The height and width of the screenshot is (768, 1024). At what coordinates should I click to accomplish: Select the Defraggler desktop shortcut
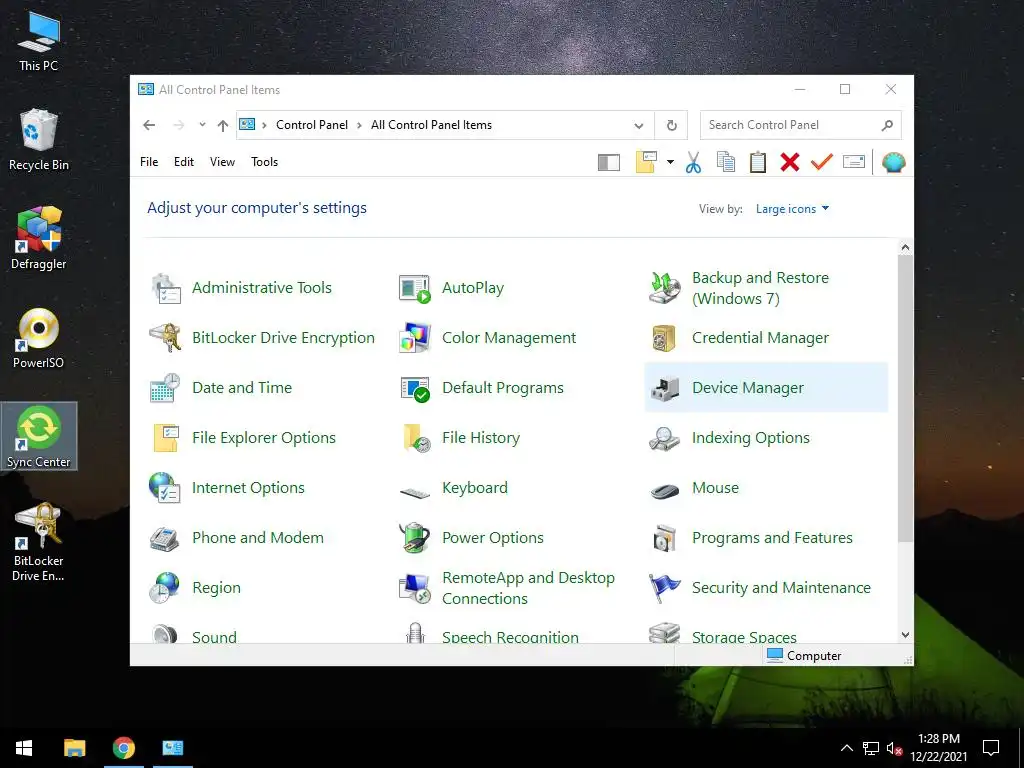39,238
